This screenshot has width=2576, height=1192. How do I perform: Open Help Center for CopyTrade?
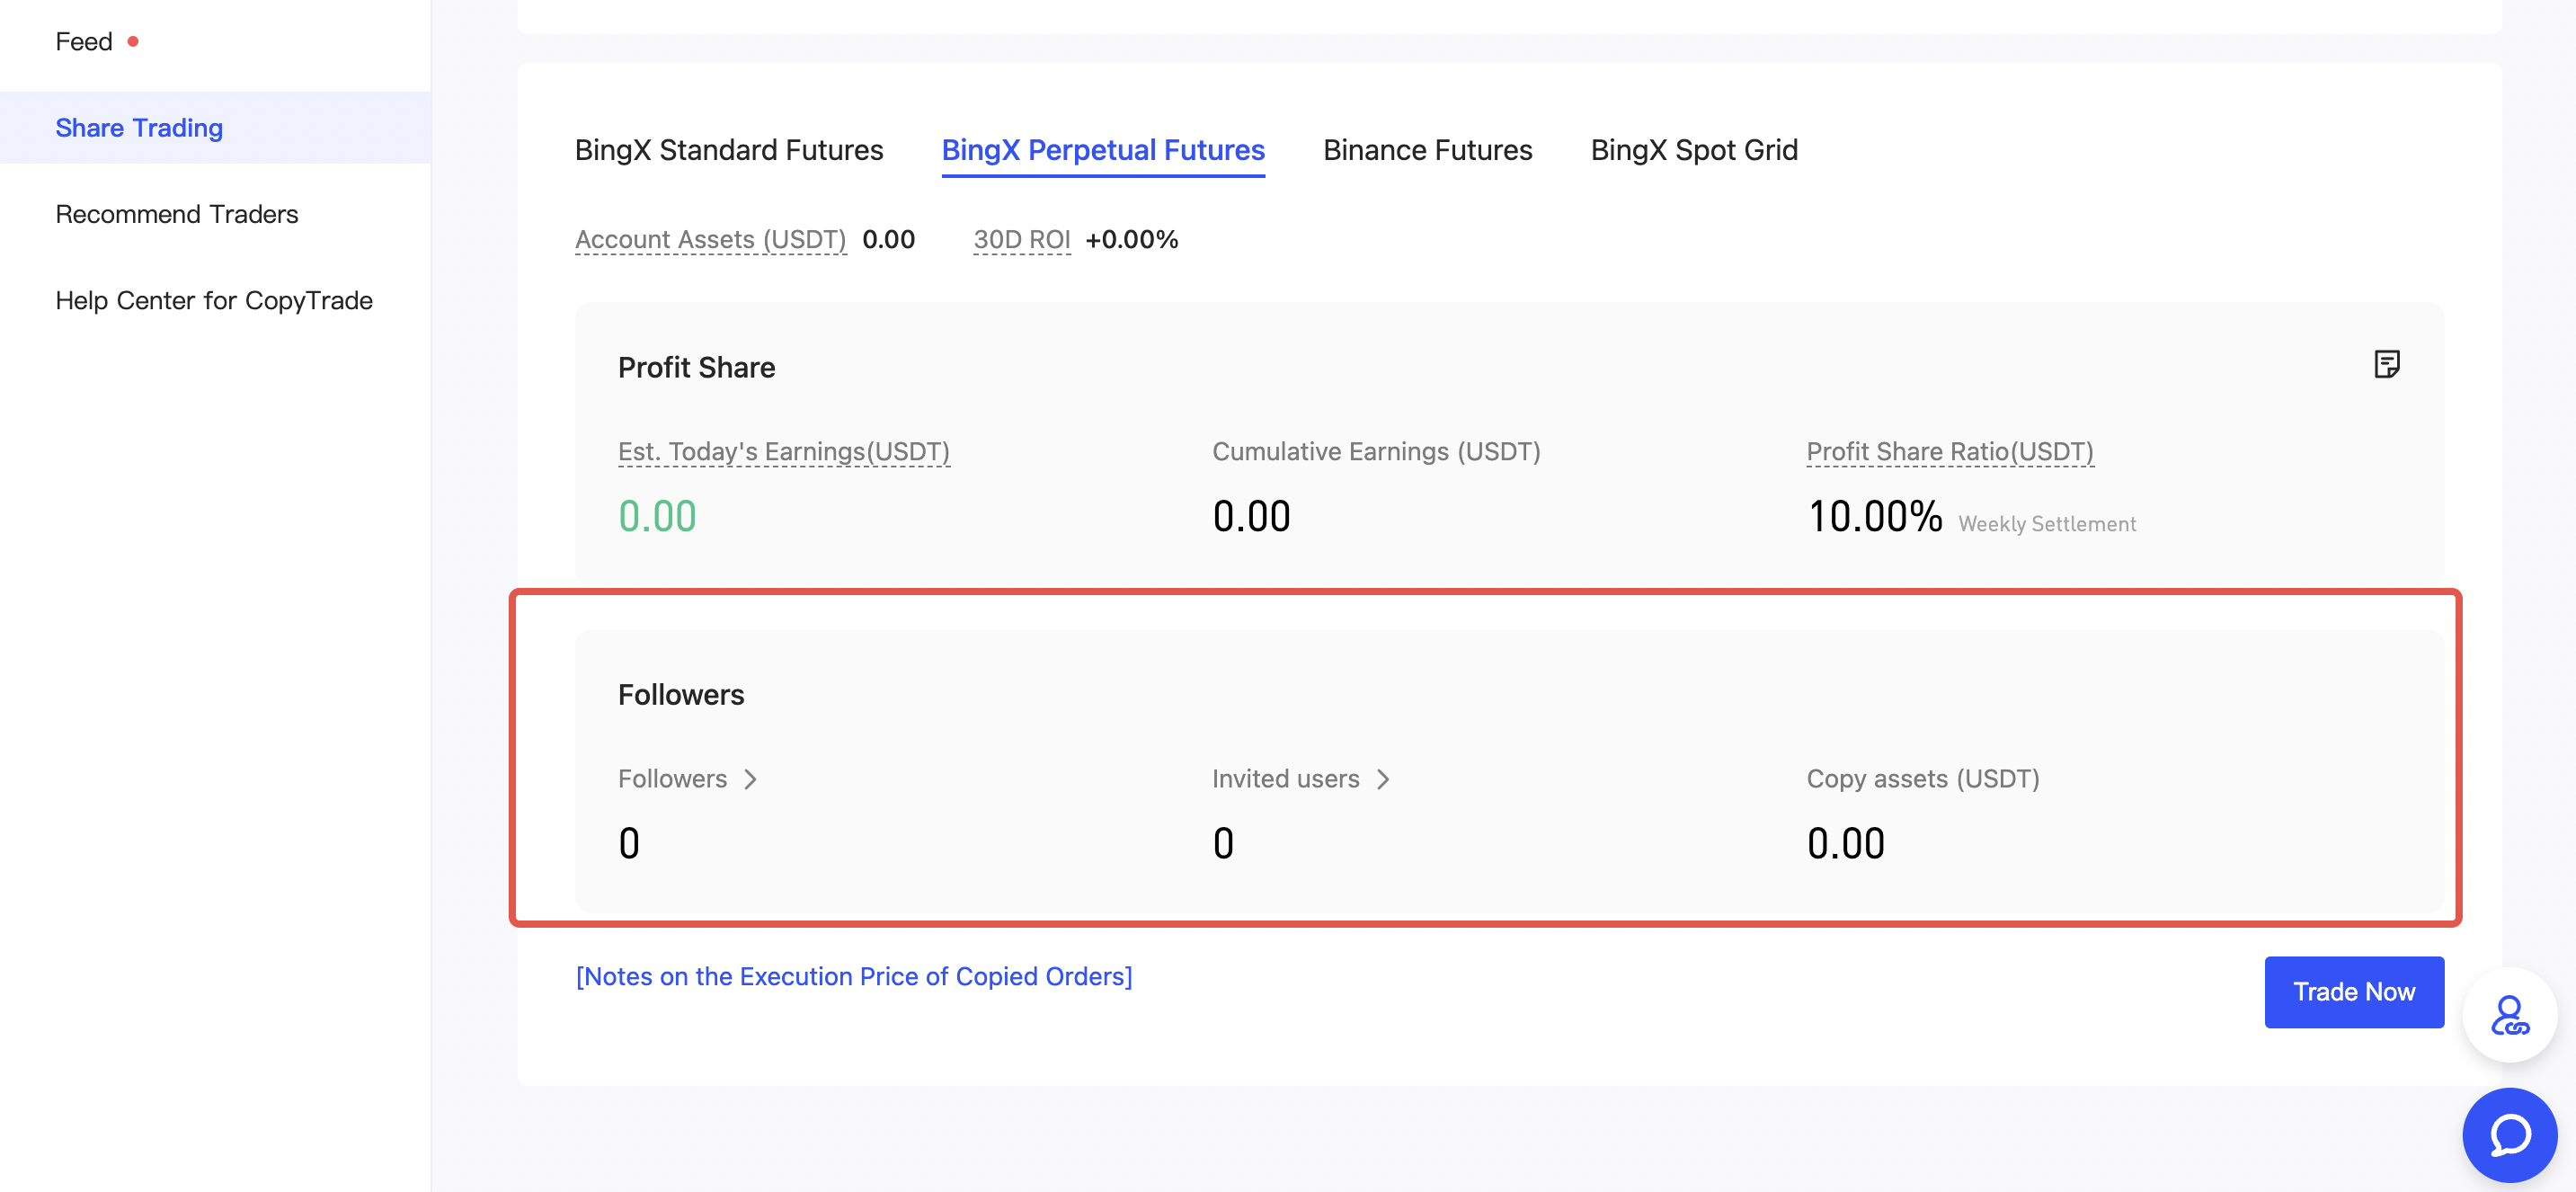[x=214, y=300]
